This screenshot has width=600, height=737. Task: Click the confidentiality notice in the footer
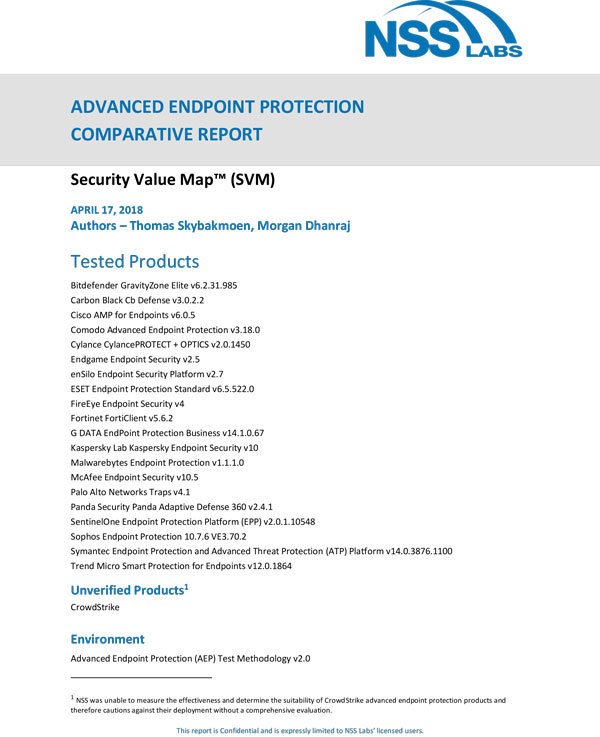pos(300,730)
